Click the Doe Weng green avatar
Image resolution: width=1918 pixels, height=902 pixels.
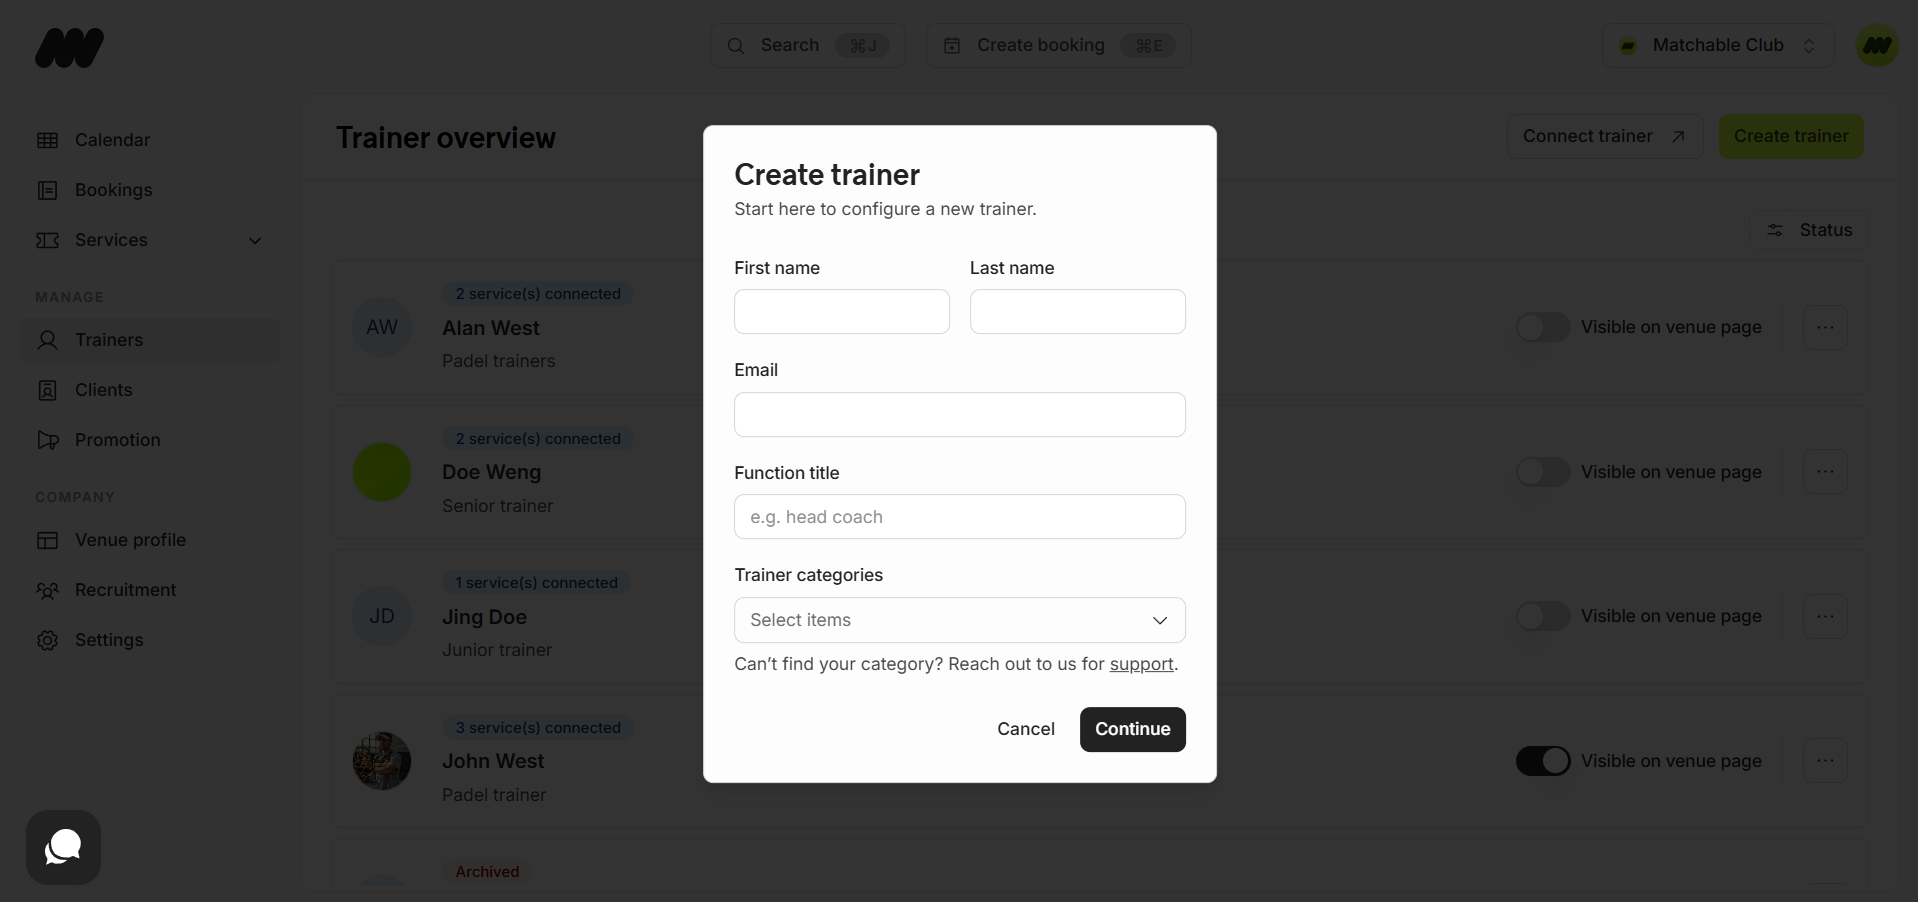coord(382,472)
